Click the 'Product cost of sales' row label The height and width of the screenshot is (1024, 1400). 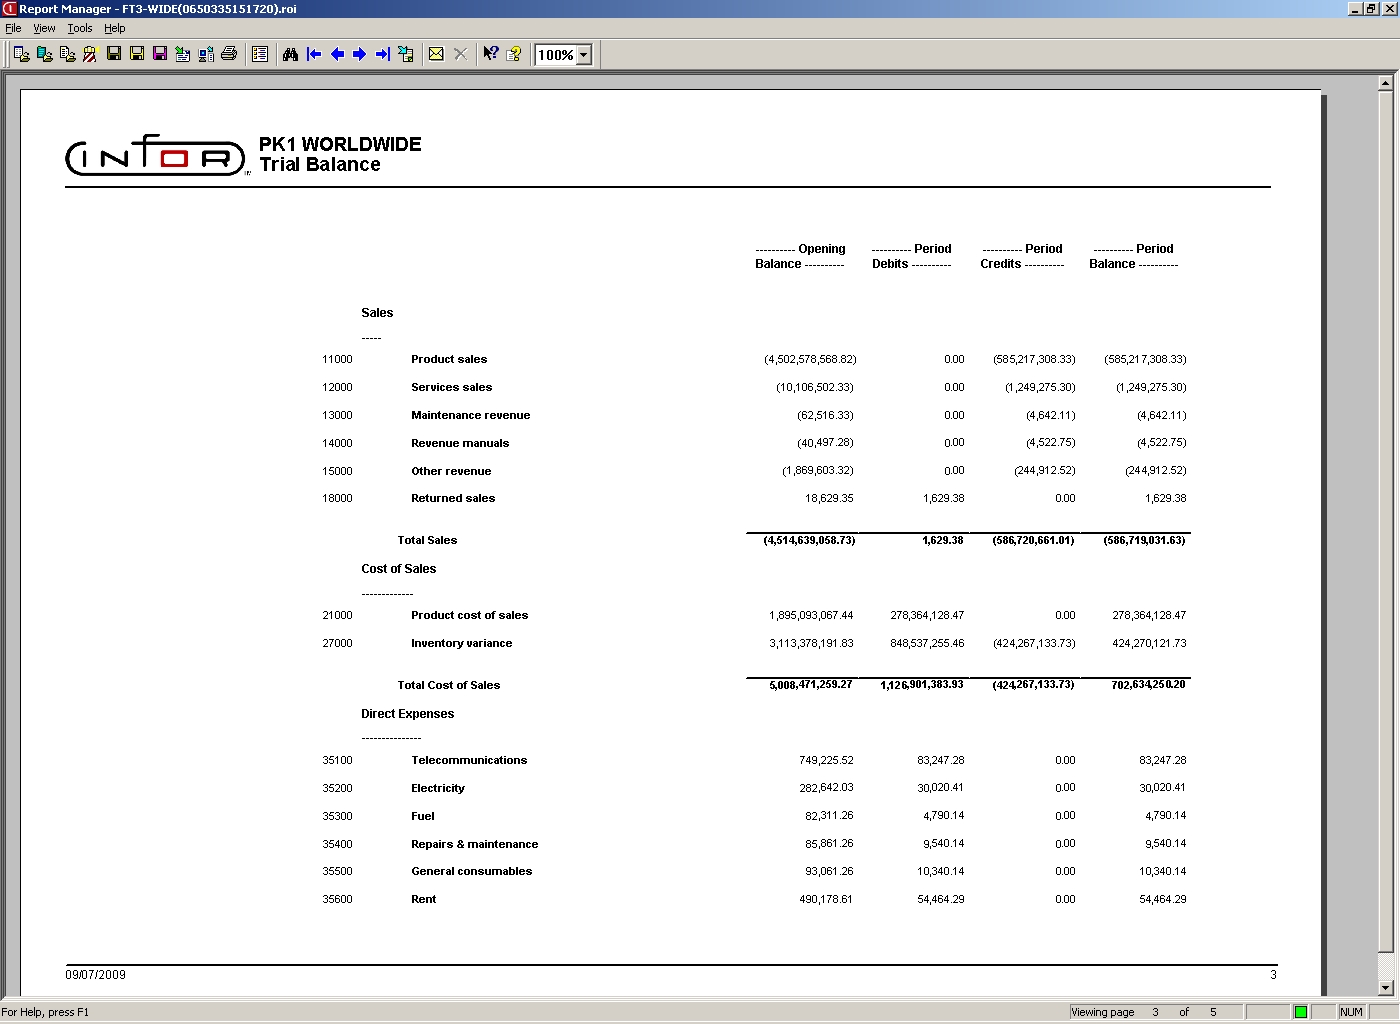(x=469, y=615)
